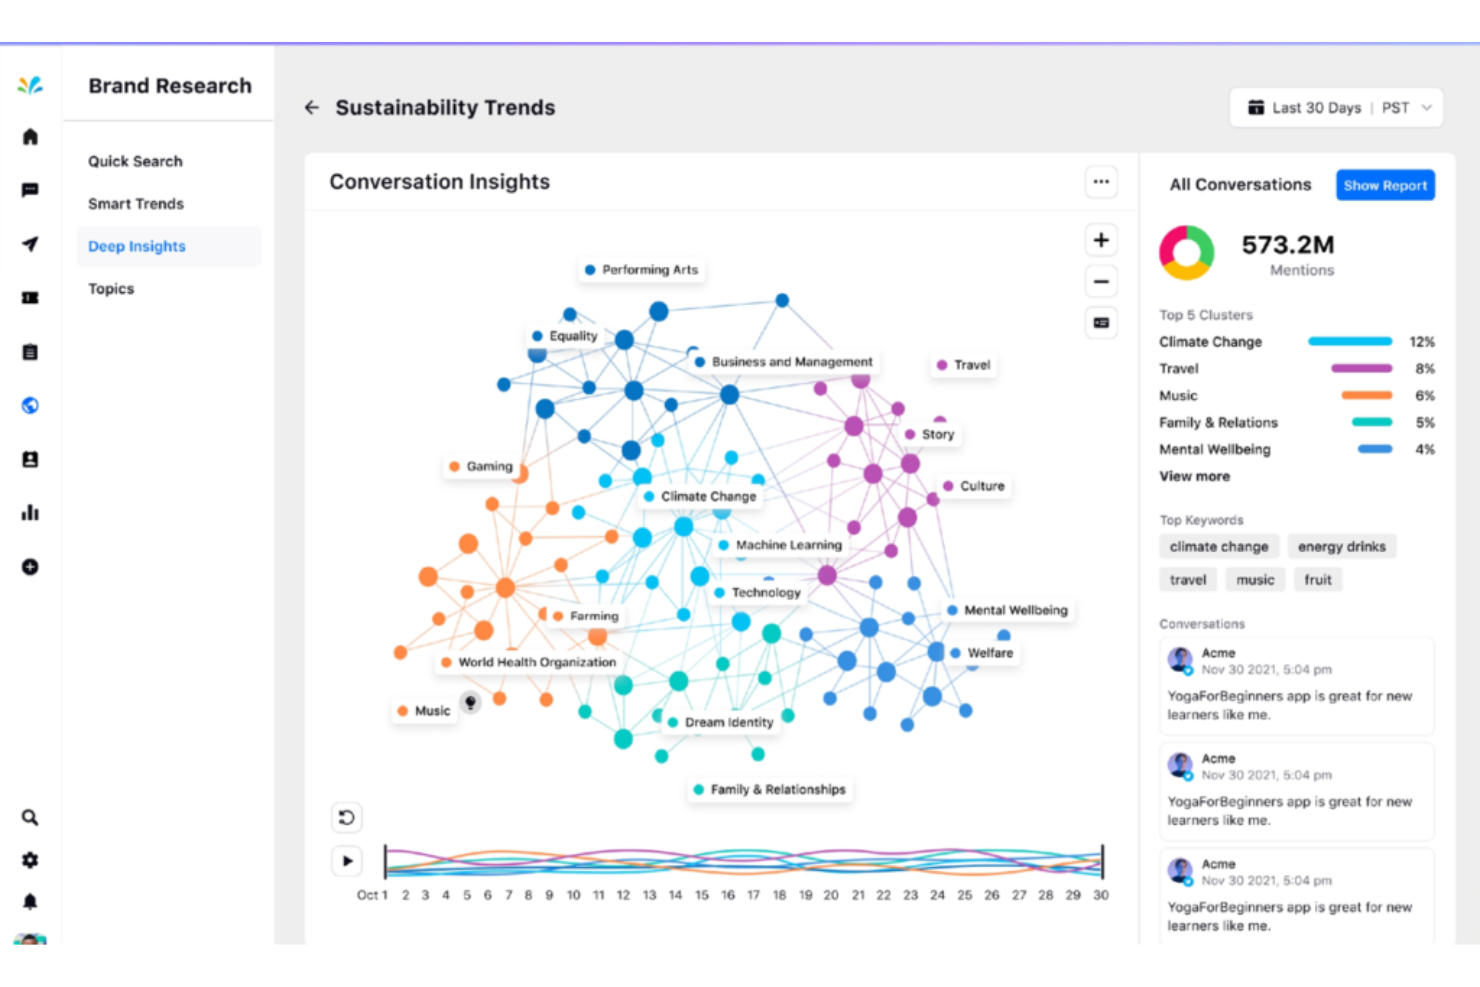Image resolution: width=1480 pixels, height=987 pixels.
Task: Open the globe icon in sidebar
Action: click(30, 405)
